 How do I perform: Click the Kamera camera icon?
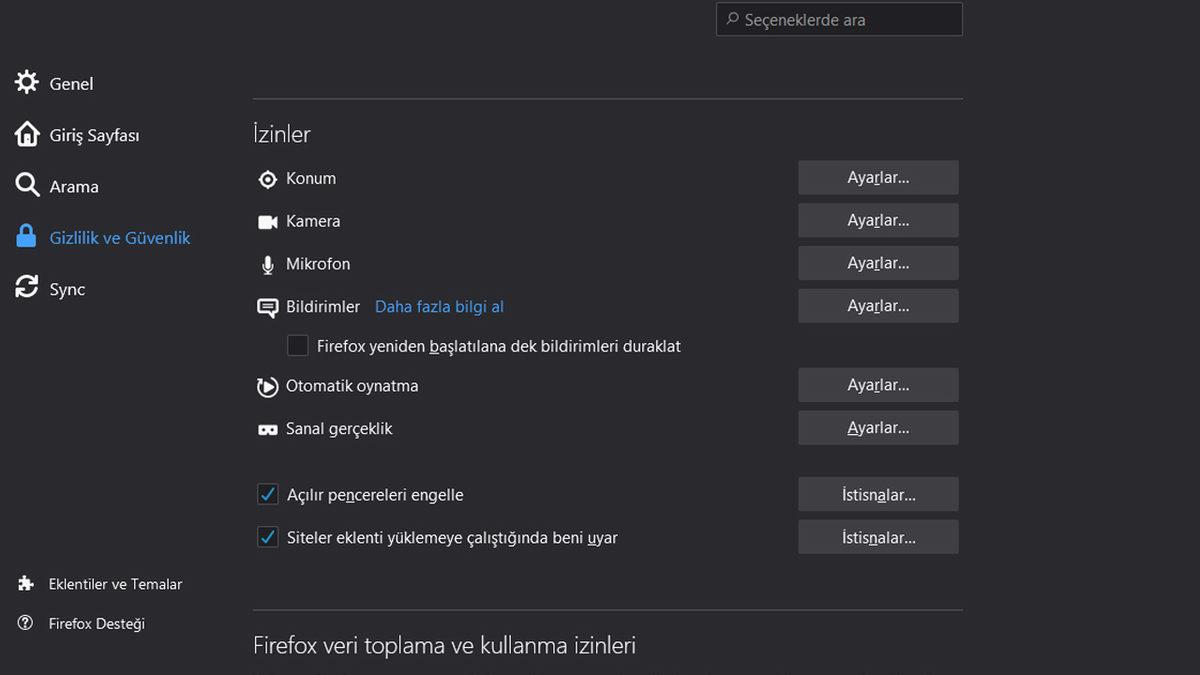[267, 221]
